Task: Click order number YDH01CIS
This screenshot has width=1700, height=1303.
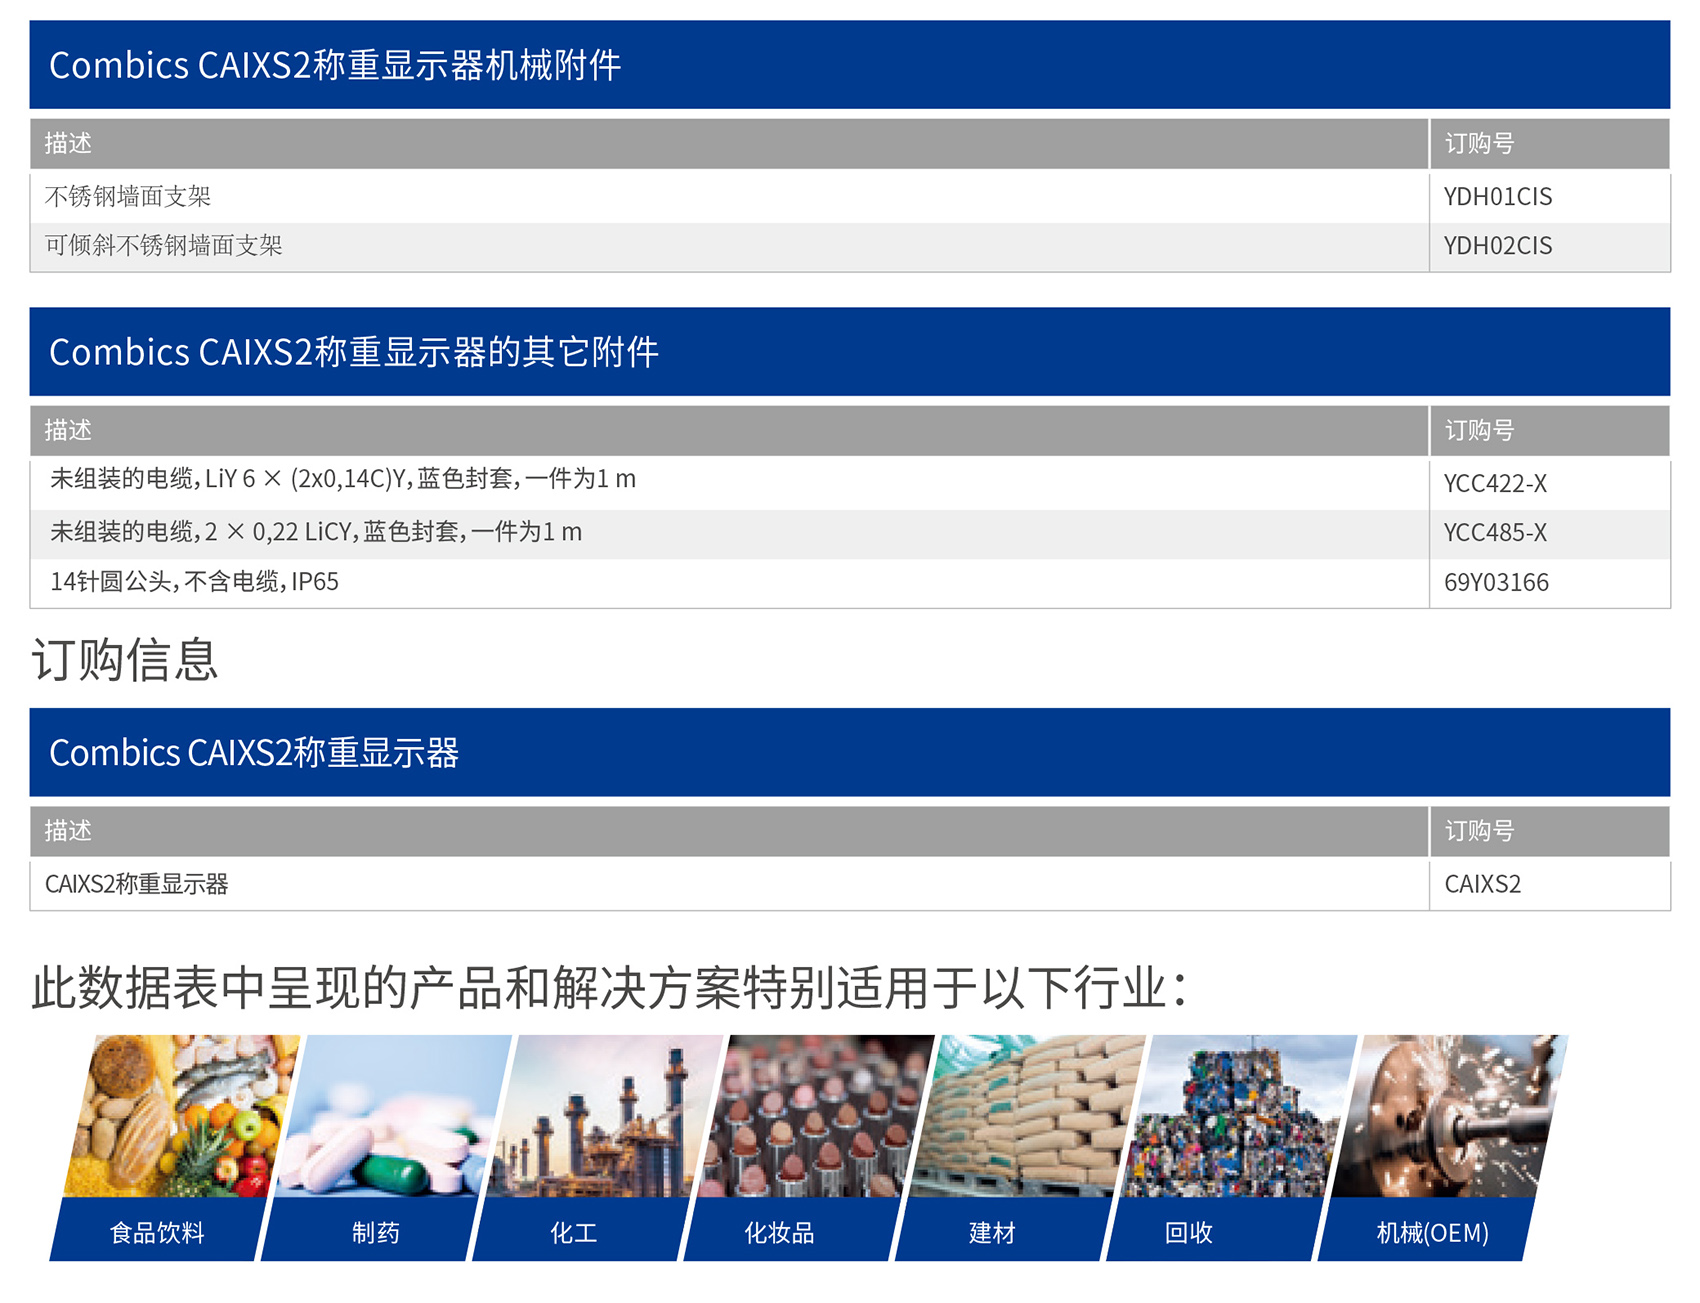Action: point(1497,197)
